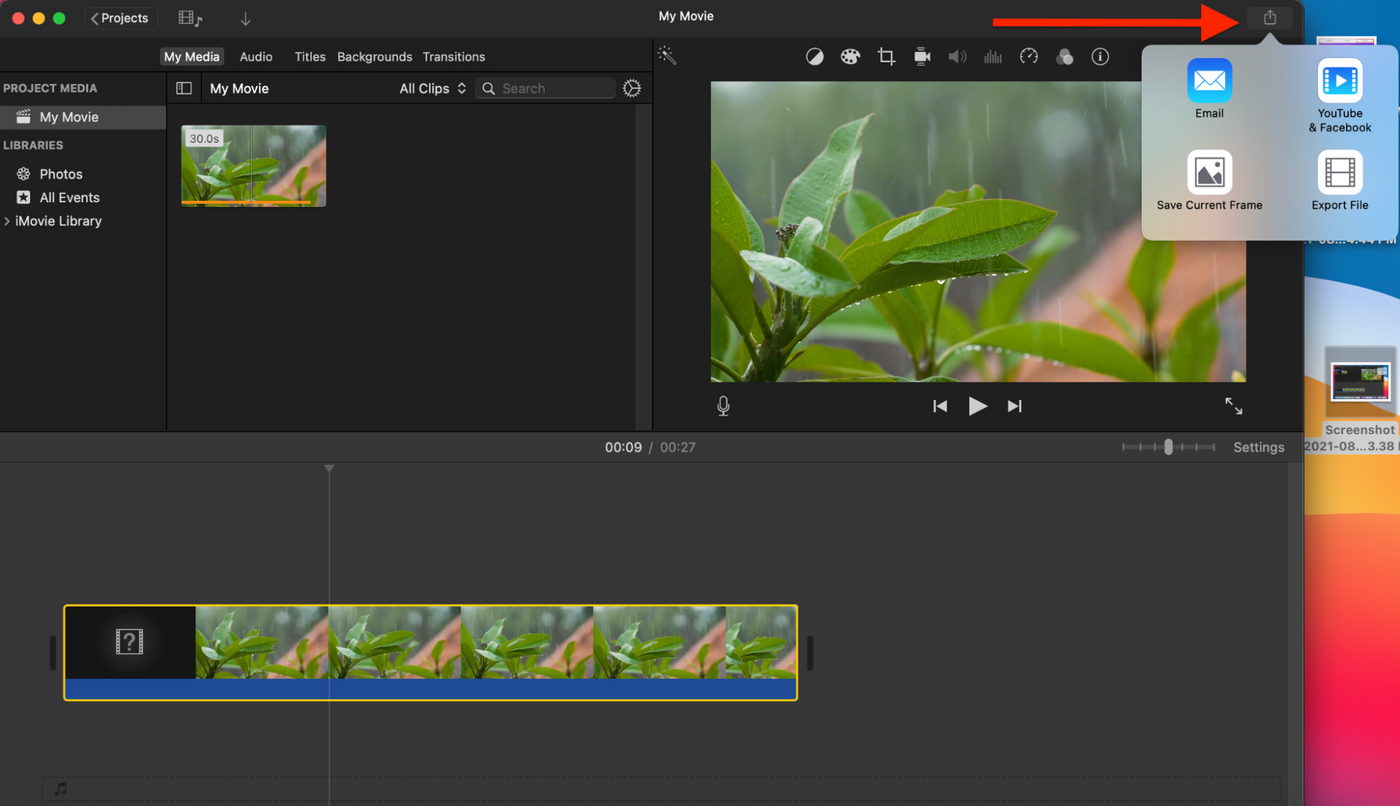Click Settings above the timeline
The height and width of the screenshot is (806, 1400).
pyautogui.click(x=1258, y=447)
